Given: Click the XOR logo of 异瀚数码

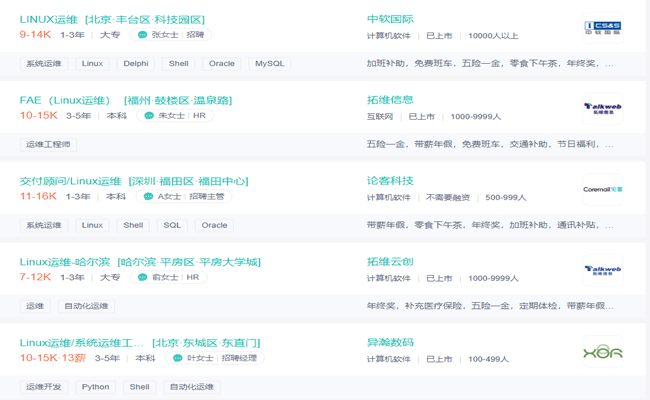Looking at the screenshot, I should (x=603, y=352).
